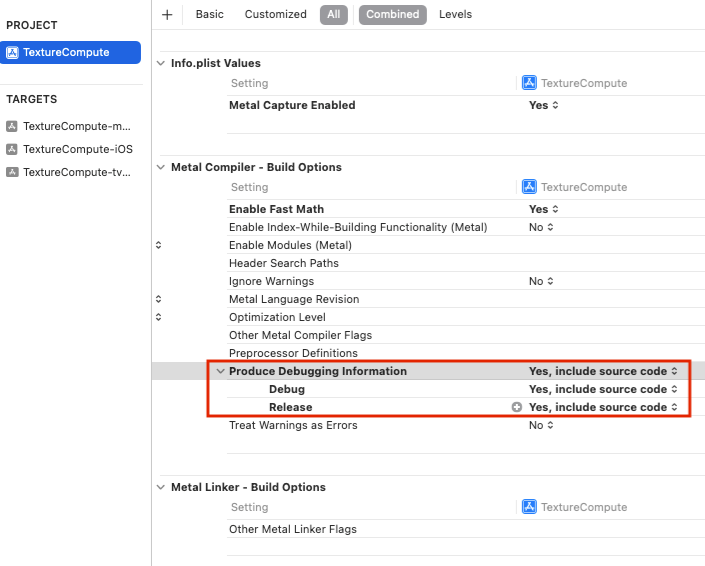705x566 pixels.
Task: Select the Preprocessor Definitions setting
Action: tap(293, 353)
